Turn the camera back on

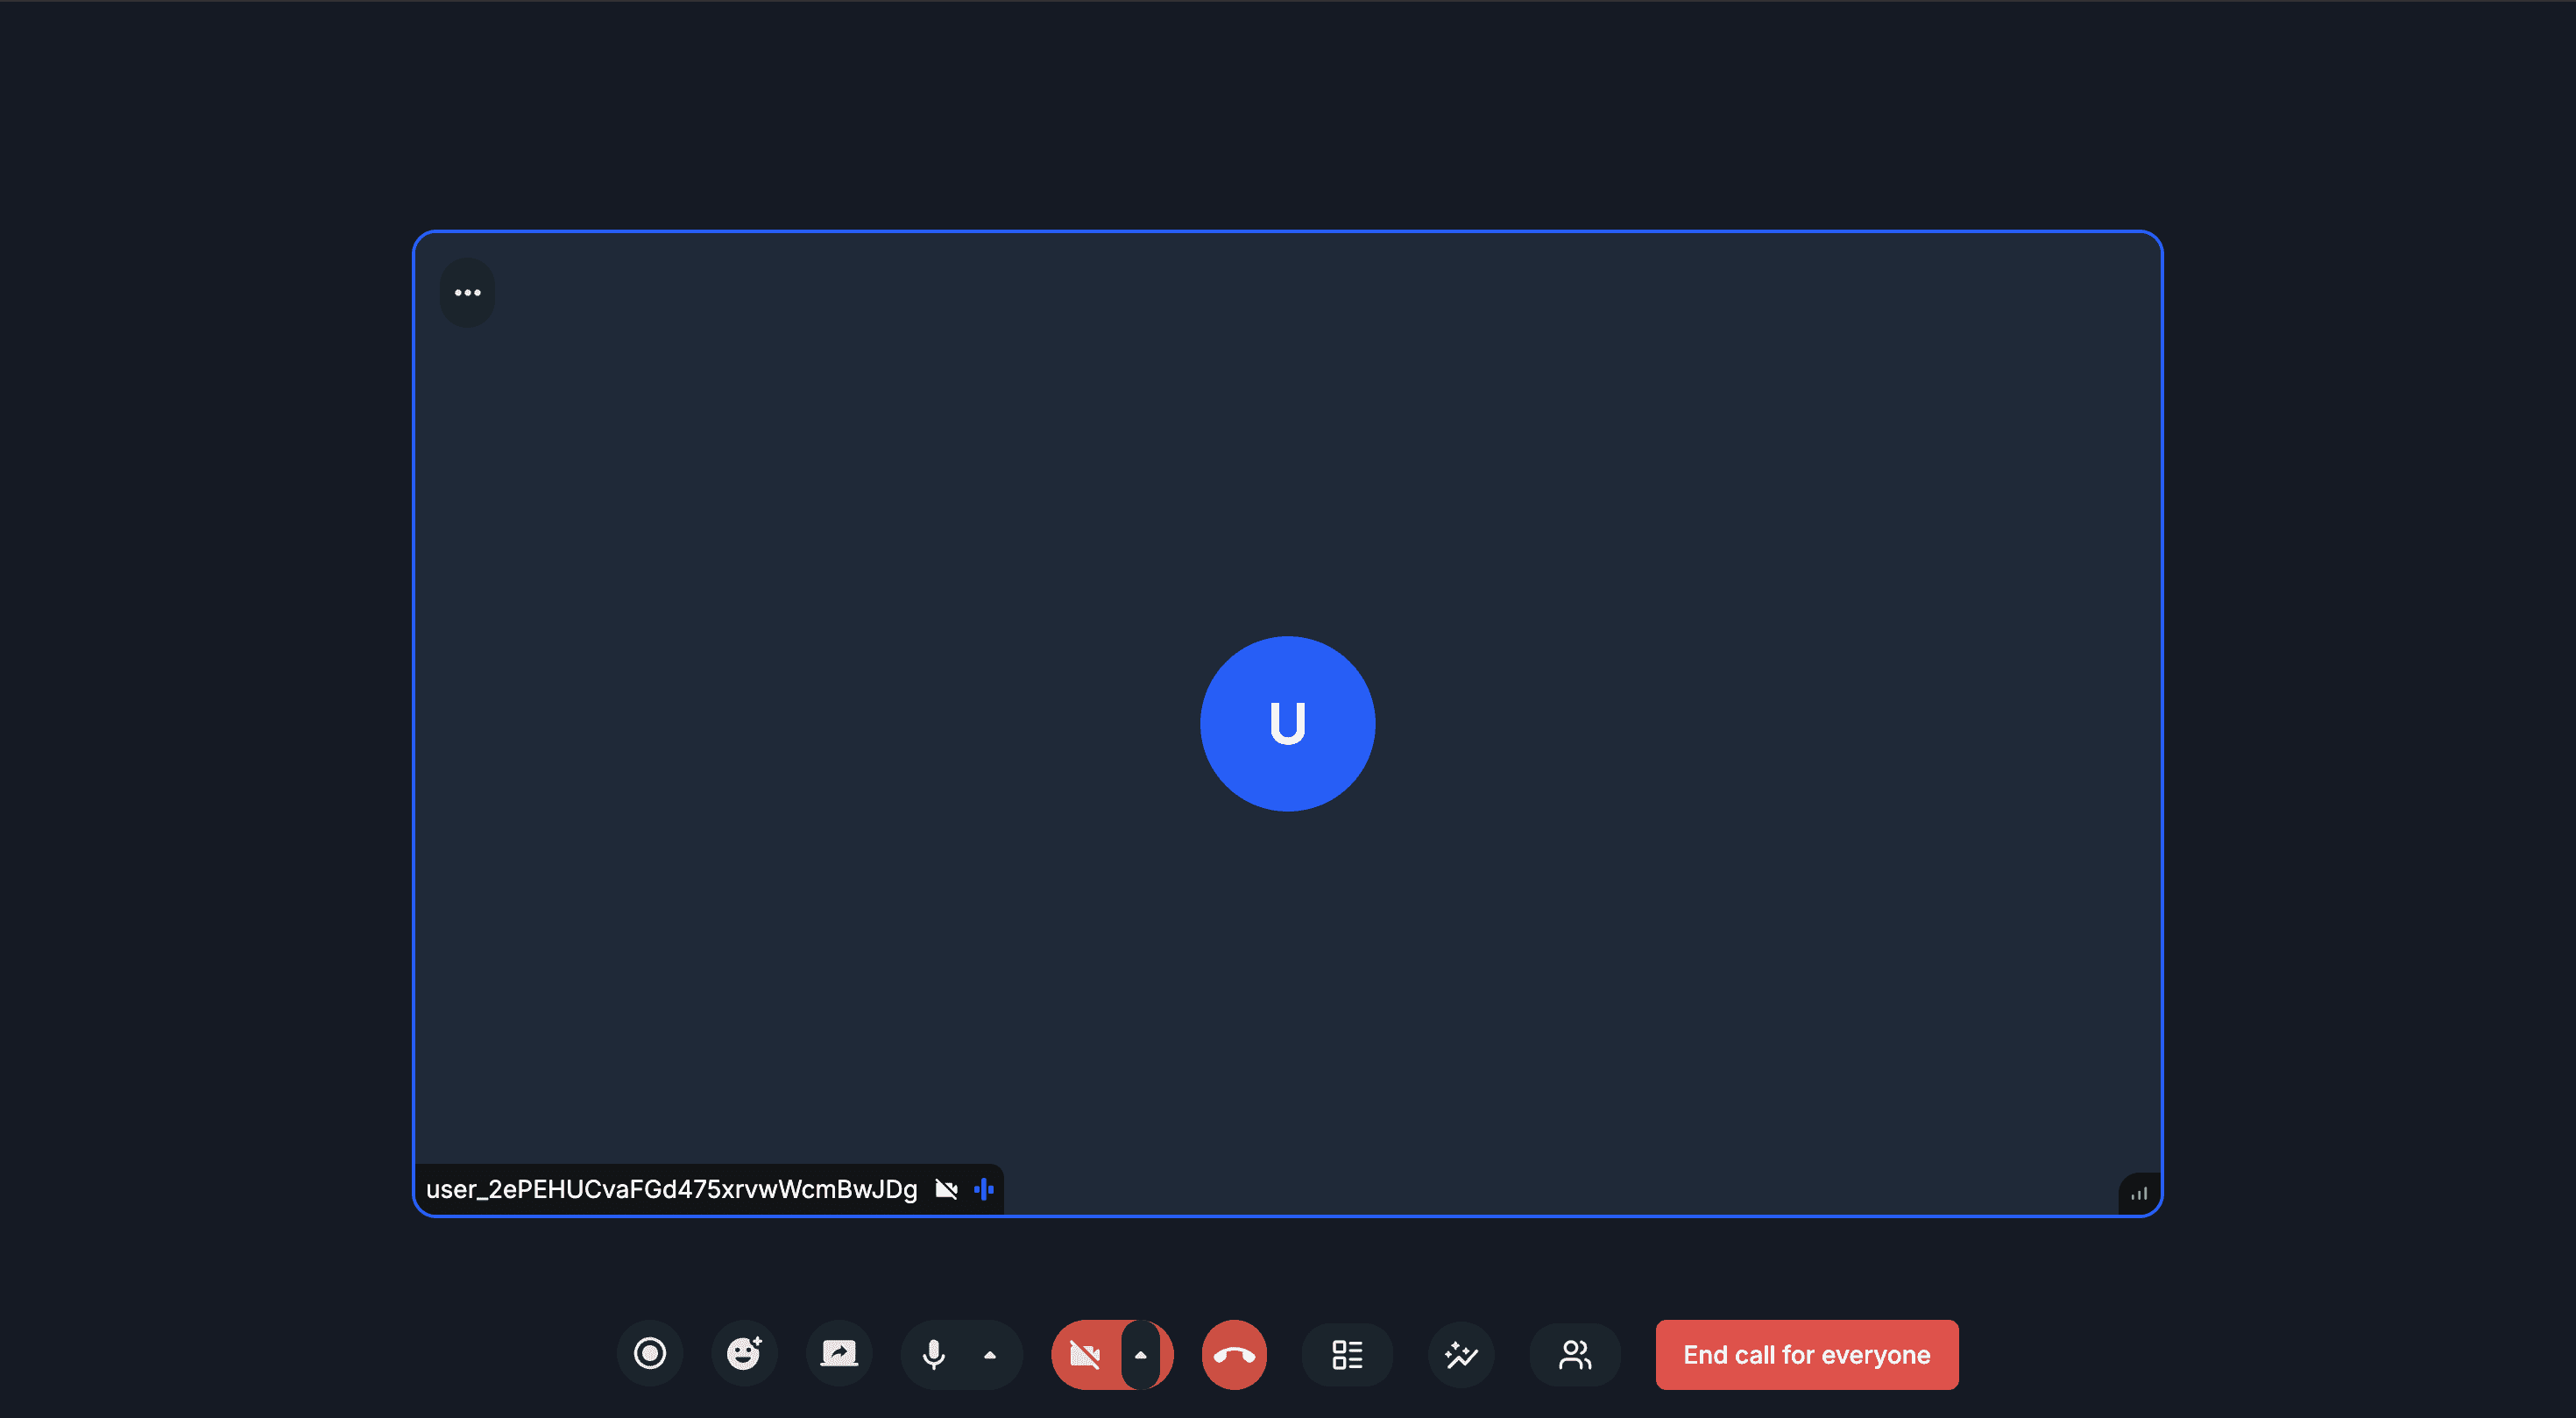tap(1085, 1355)
